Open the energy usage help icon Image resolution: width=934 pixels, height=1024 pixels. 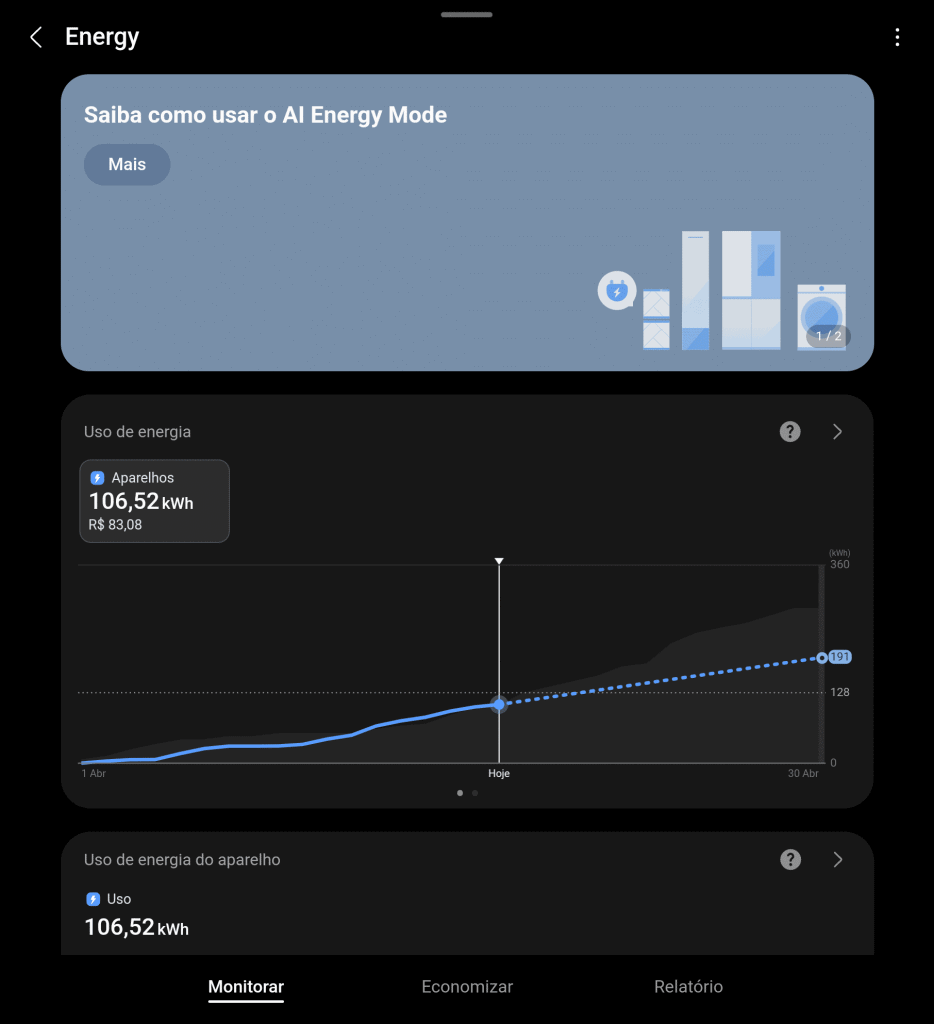[790, 431]
